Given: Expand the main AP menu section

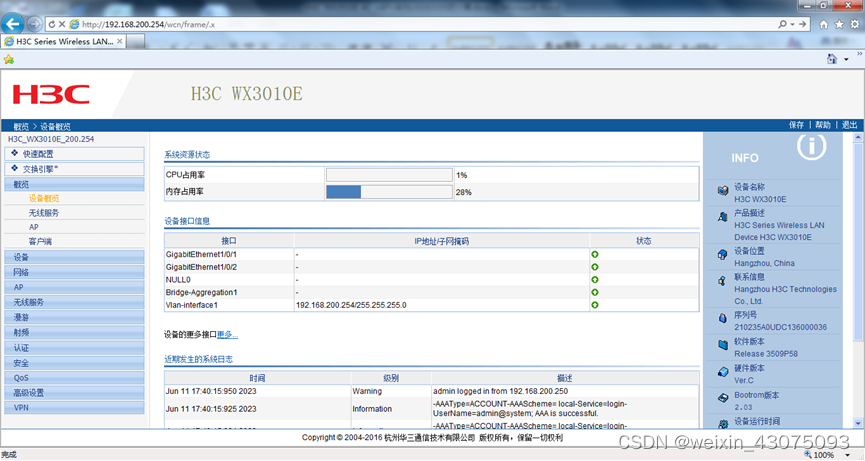Looking at the screenshot, I should [x=74, y=287].
